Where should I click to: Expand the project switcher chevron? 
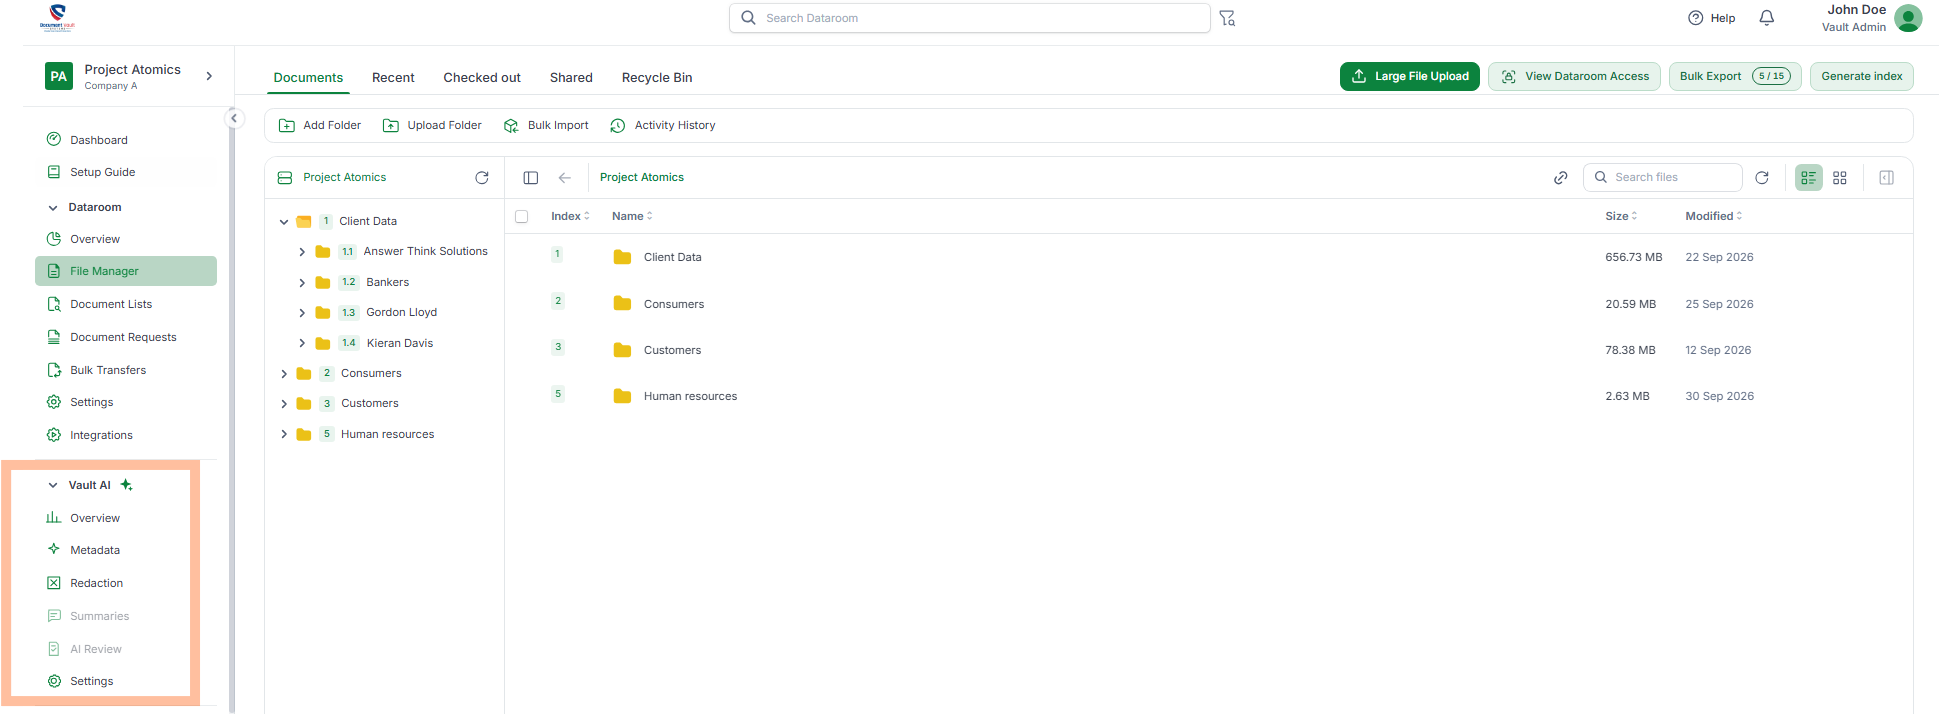coord(209,76)
